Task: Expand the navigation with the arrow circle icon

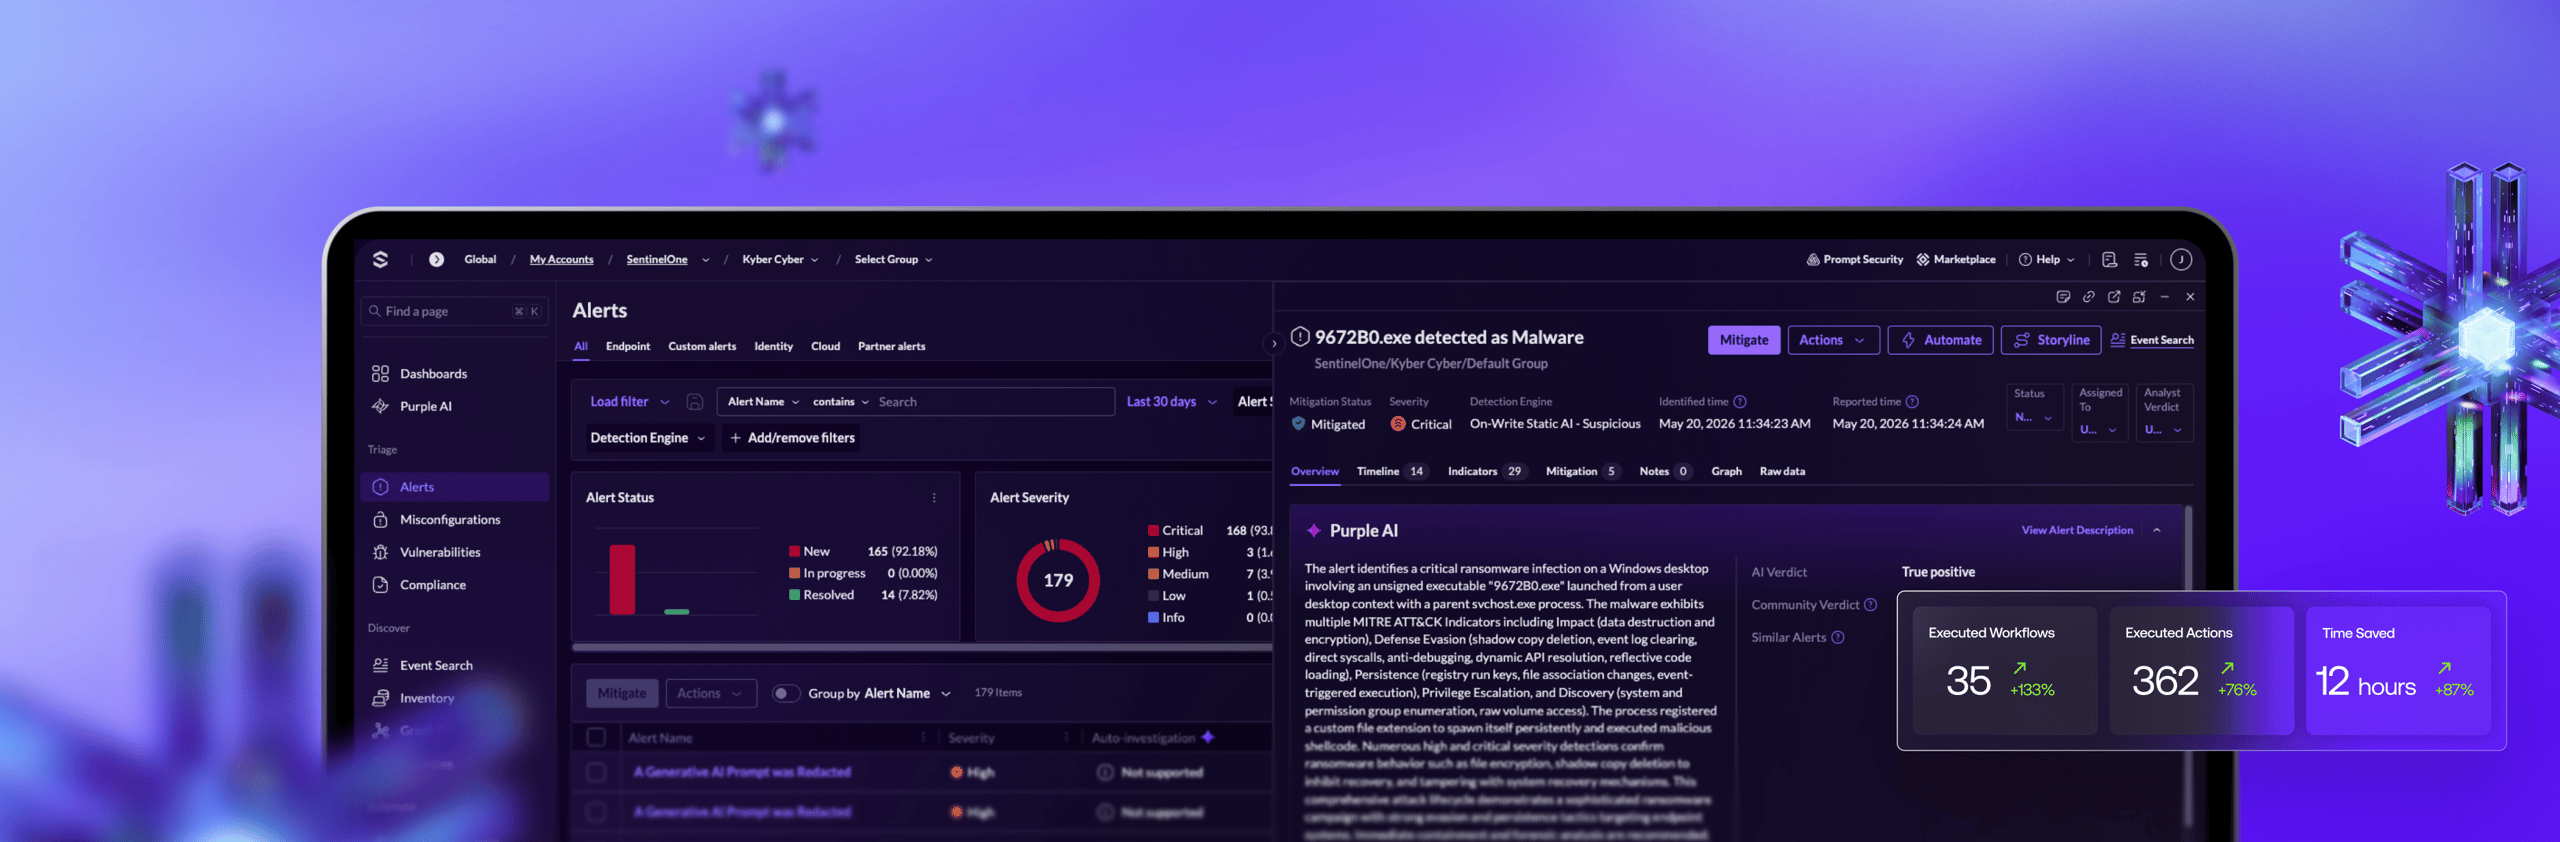Action: [x=436, y=260]
